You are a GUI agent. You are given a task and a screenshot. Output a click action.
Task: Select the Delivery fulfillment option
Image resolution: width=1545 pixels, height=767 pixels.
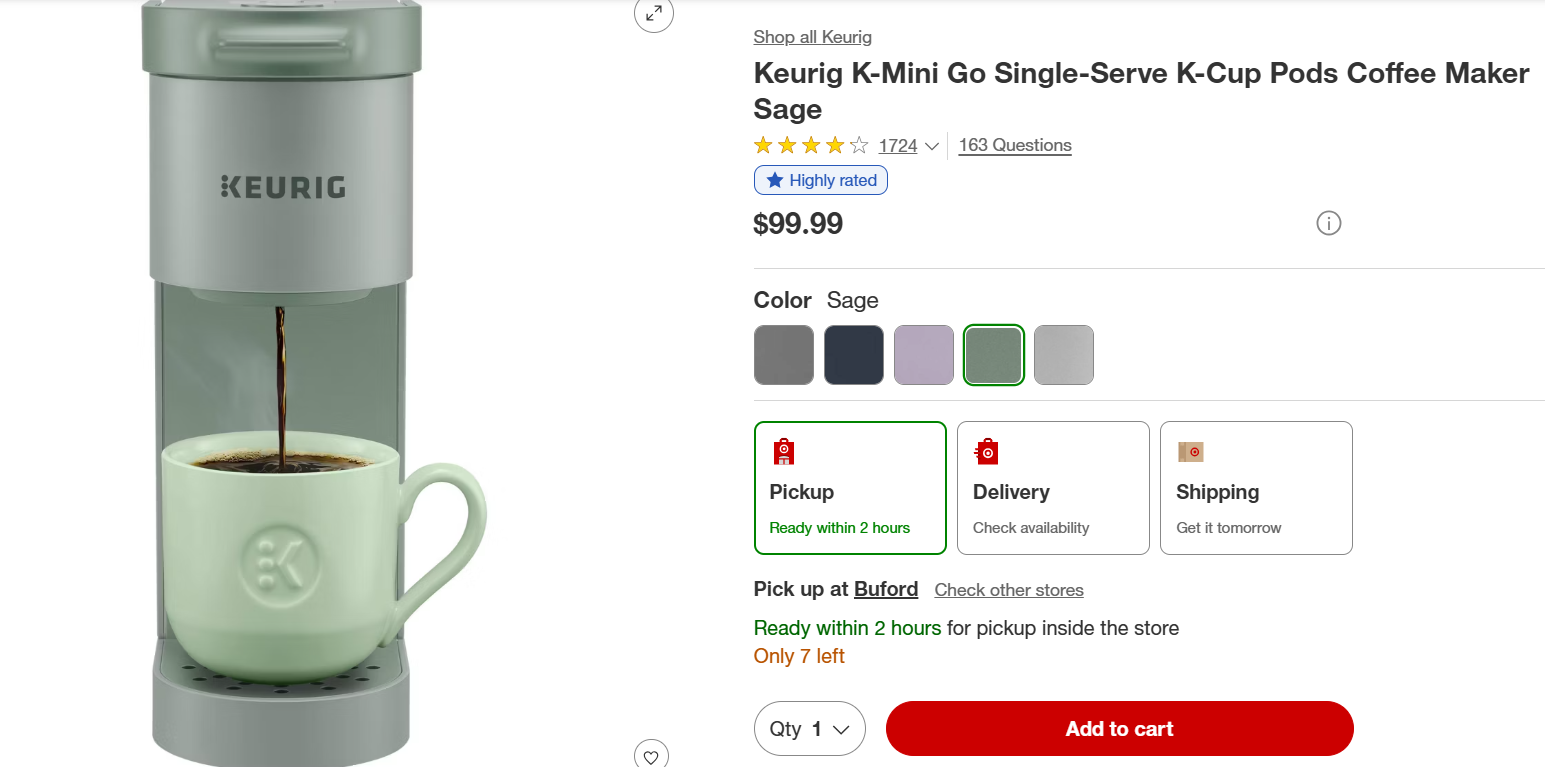(1053, 488)
